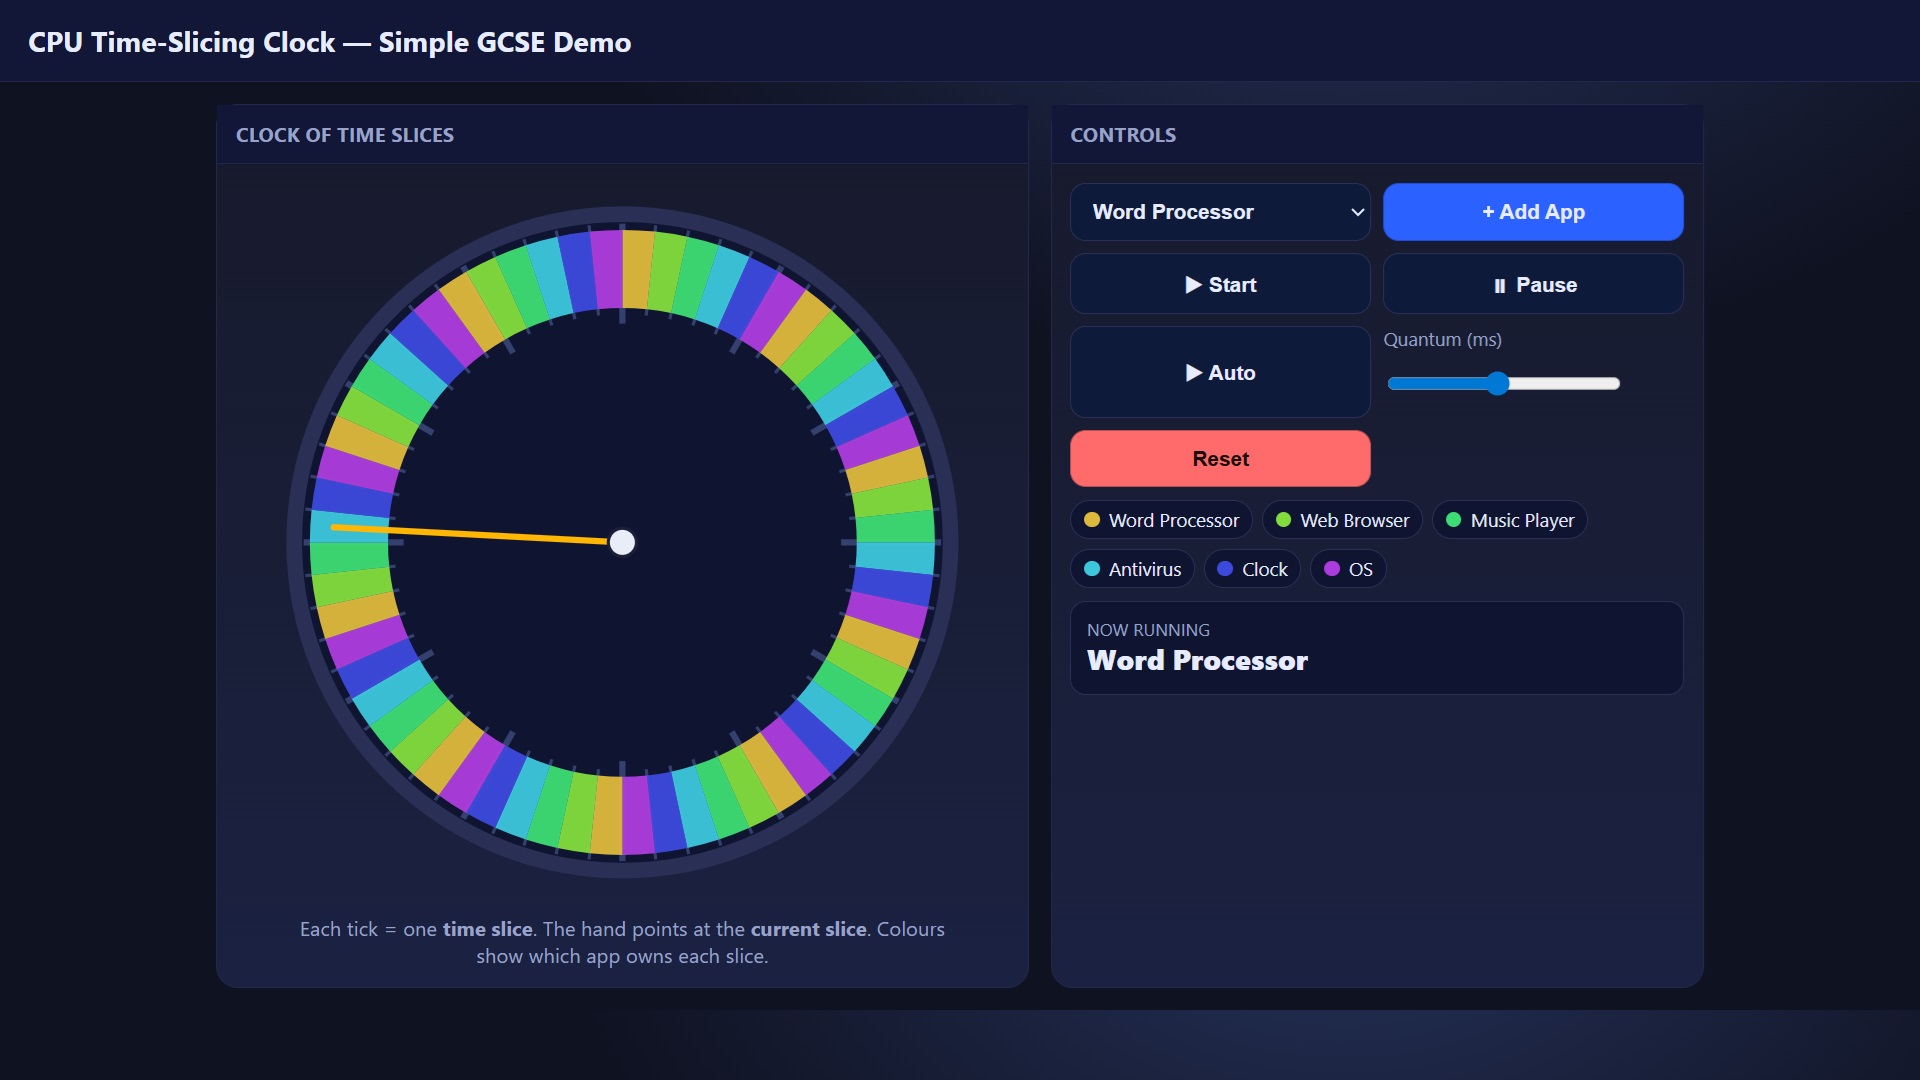This screenshot has height=1080, width=1920.
Task: Click the clock's white center hub
Action: tap(622, 542)
